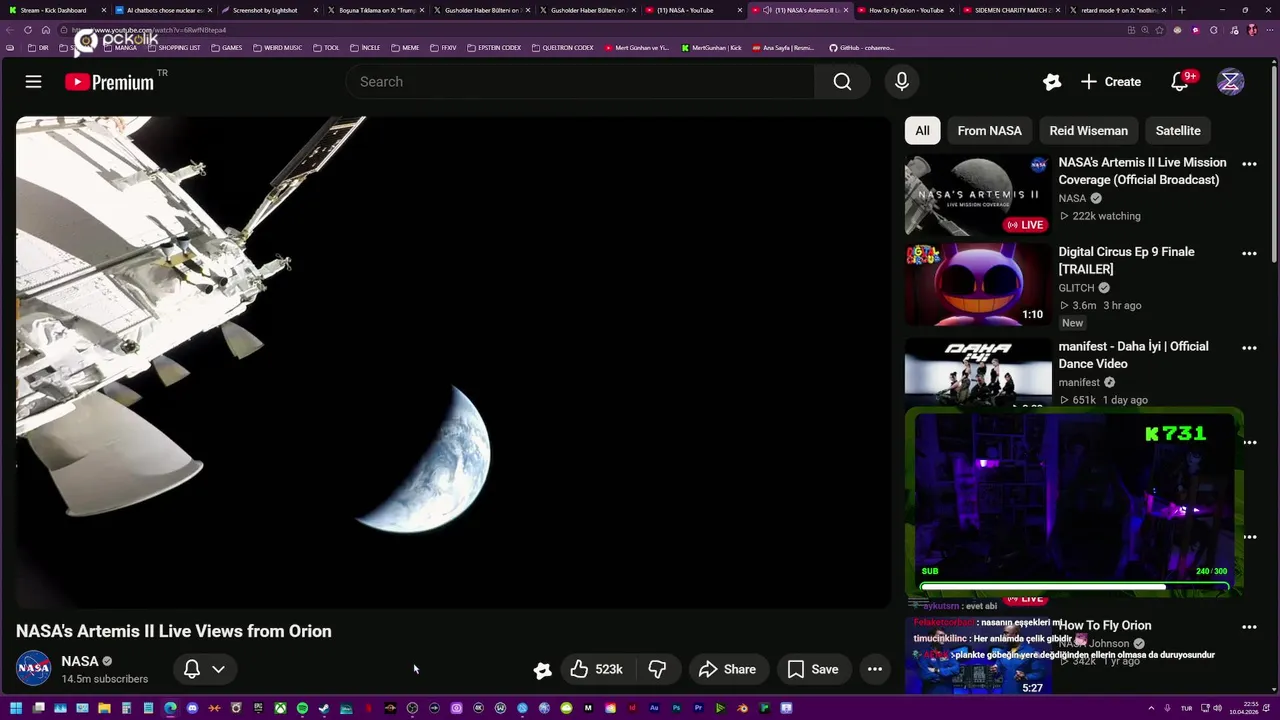Image resolution: width=1280 pixels, height=720 pixels.
Task: Open How To Fly Orion video title
Action: point(1105,626)
